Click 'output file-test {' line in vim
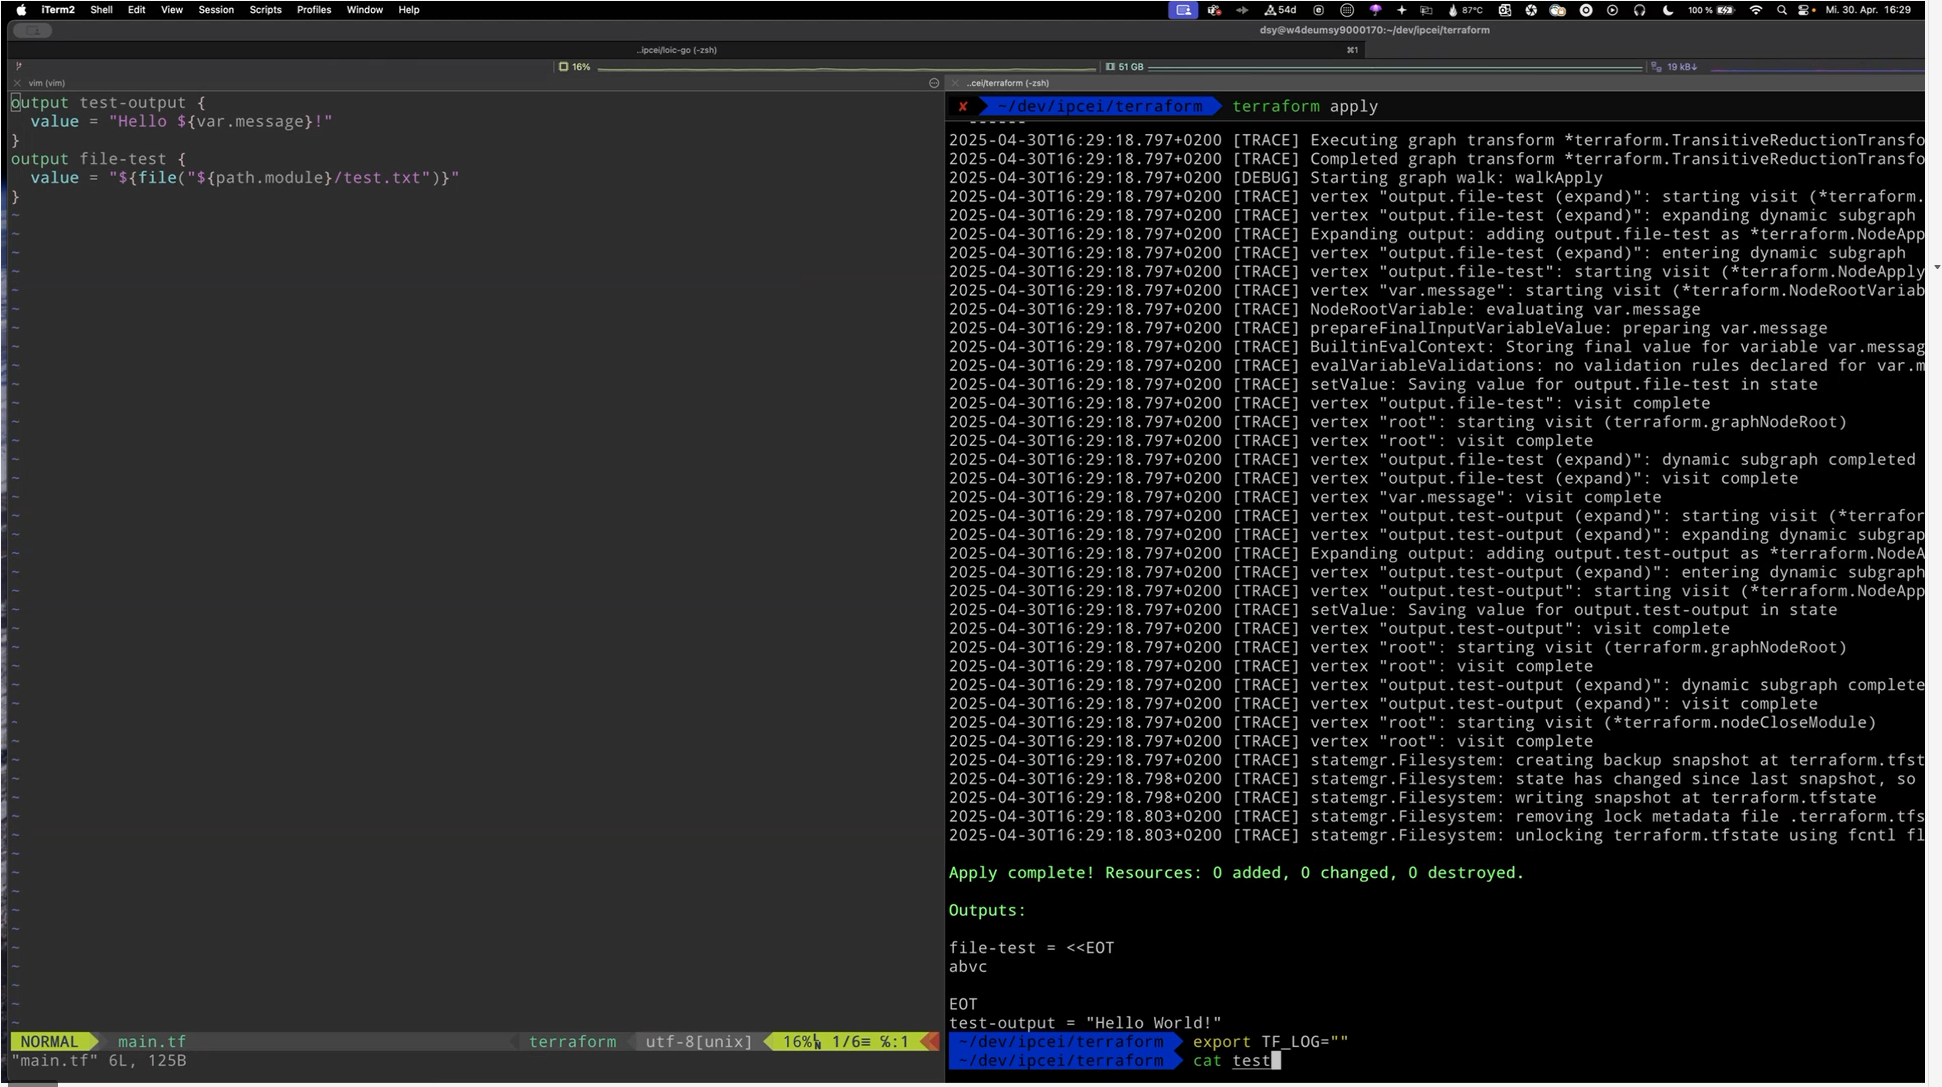 click(x=98, y=159)
